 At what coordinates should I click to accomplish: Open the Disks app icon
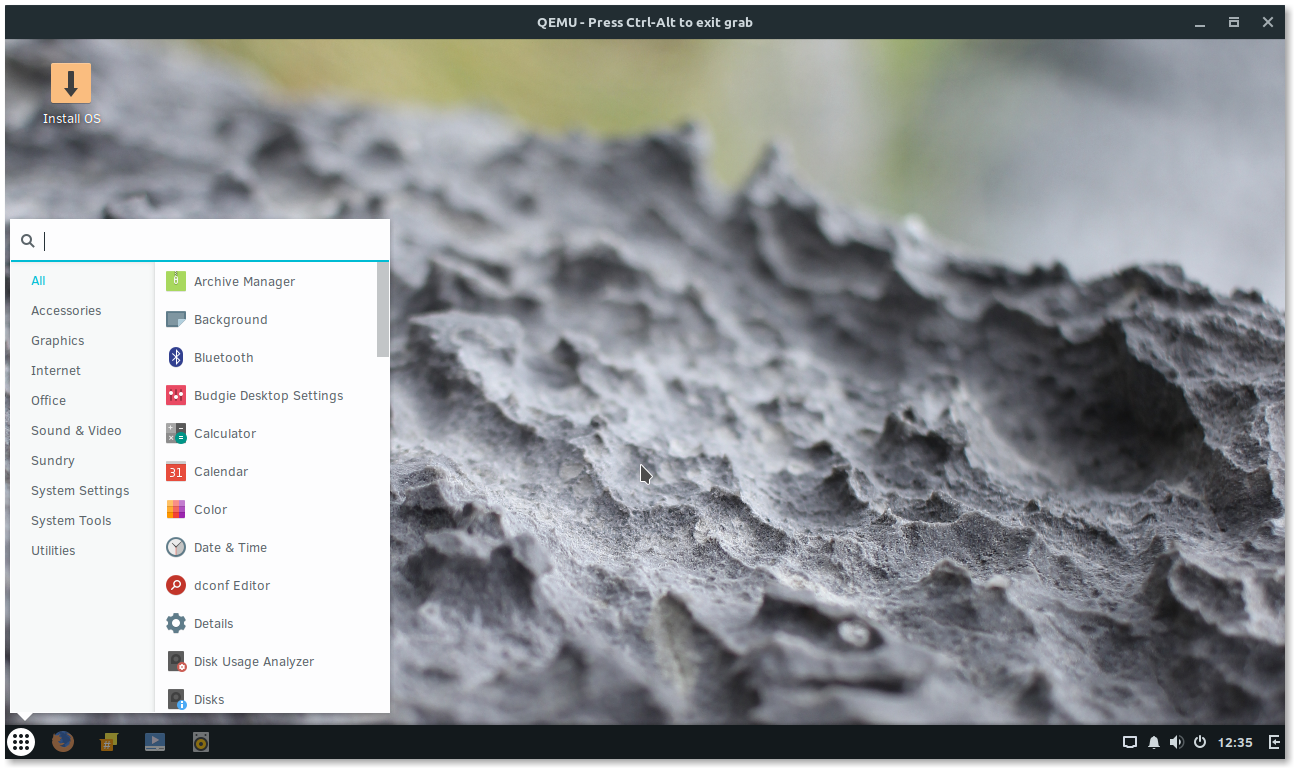tap(176, 699)
